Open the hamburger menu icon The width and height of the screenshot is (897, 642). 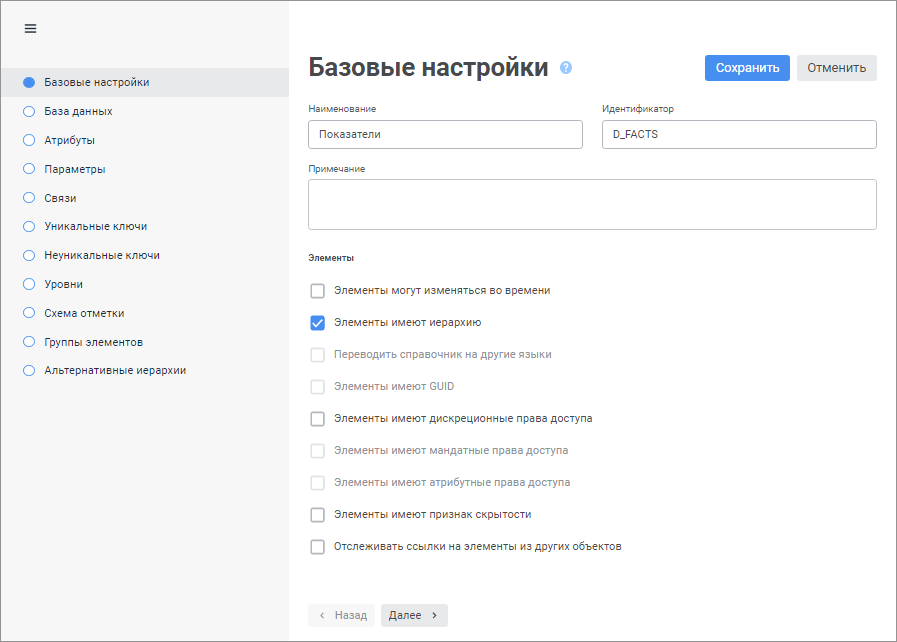[30, 29]
